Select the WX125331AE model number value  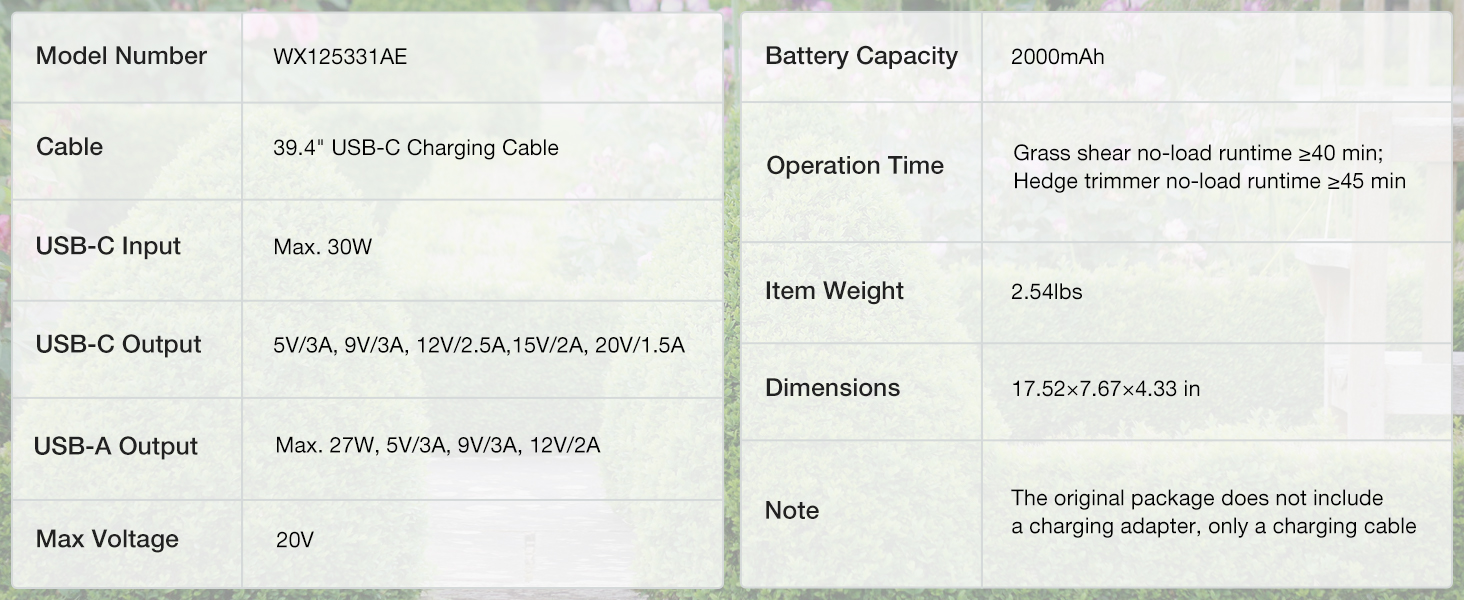coord(340,57)
